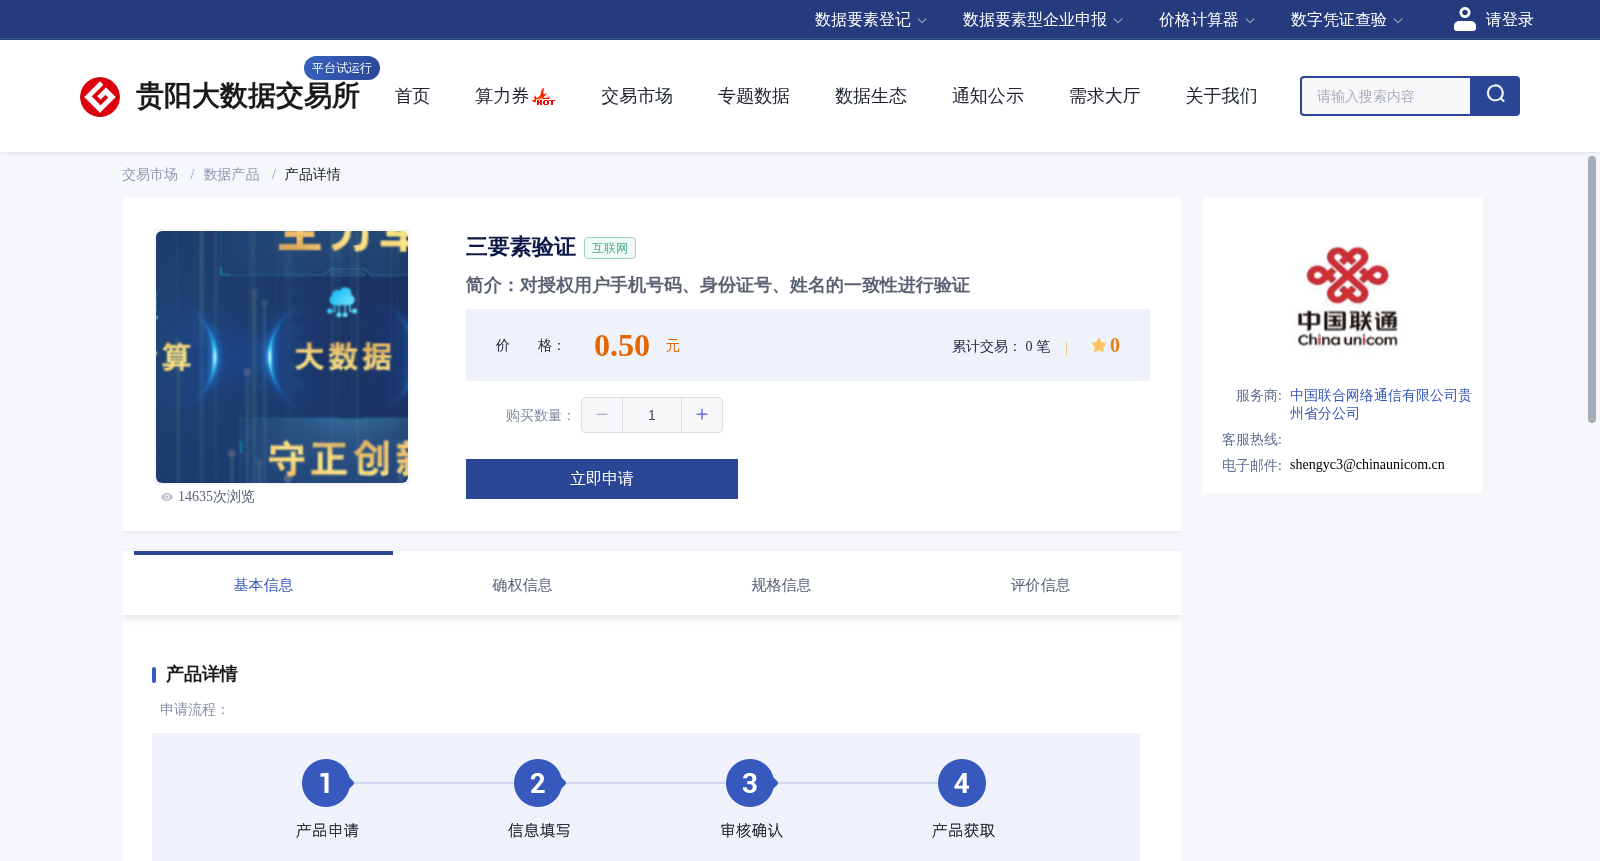Click 数据产品 in the breadcrumb

[231, 175]
